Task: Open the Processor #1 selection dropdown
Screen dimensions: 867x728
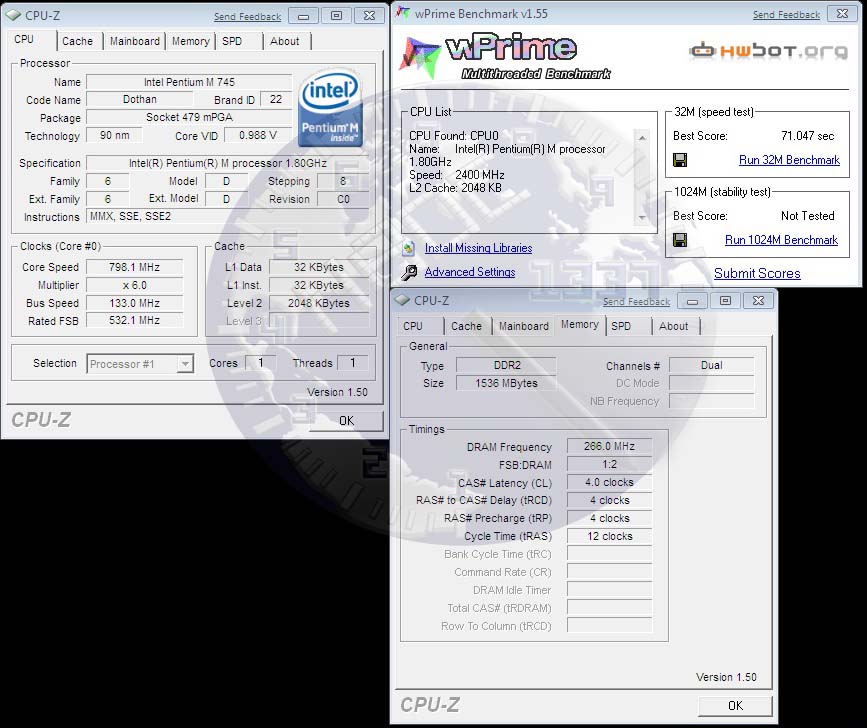Action: 185,364
